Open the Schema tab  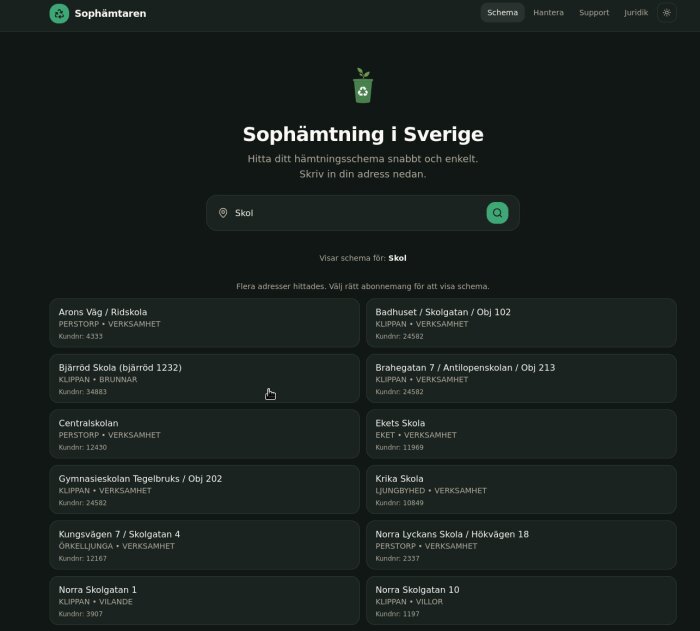pos(502,13)
